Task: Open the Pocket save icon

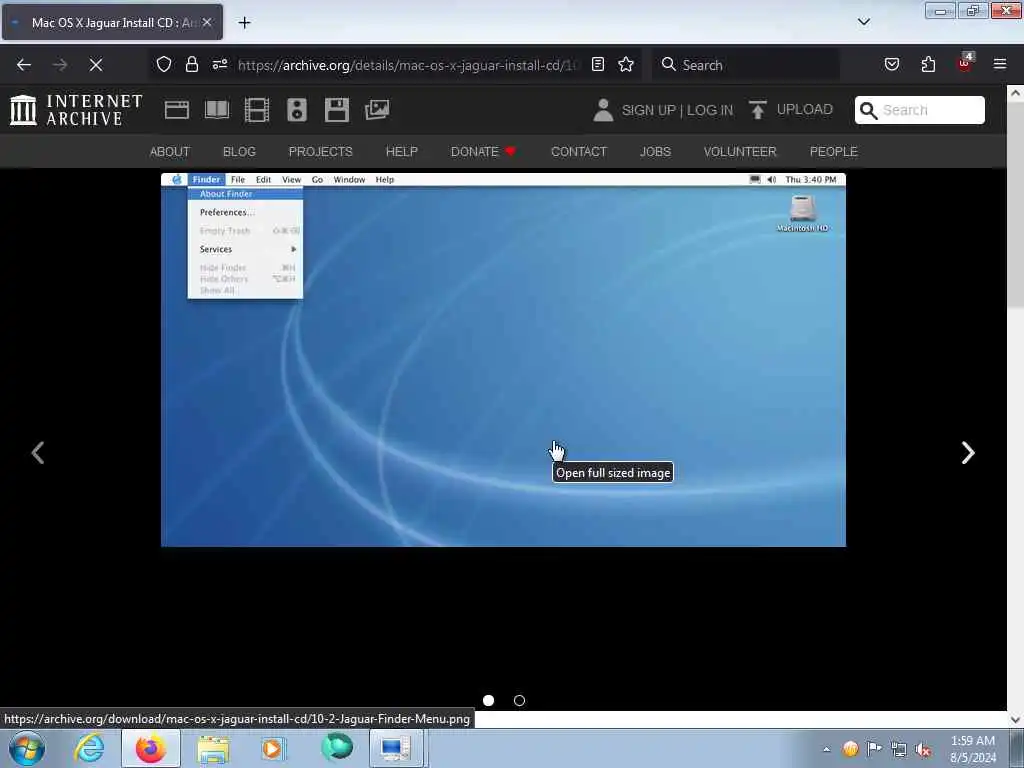Action: tap(892, 64)
